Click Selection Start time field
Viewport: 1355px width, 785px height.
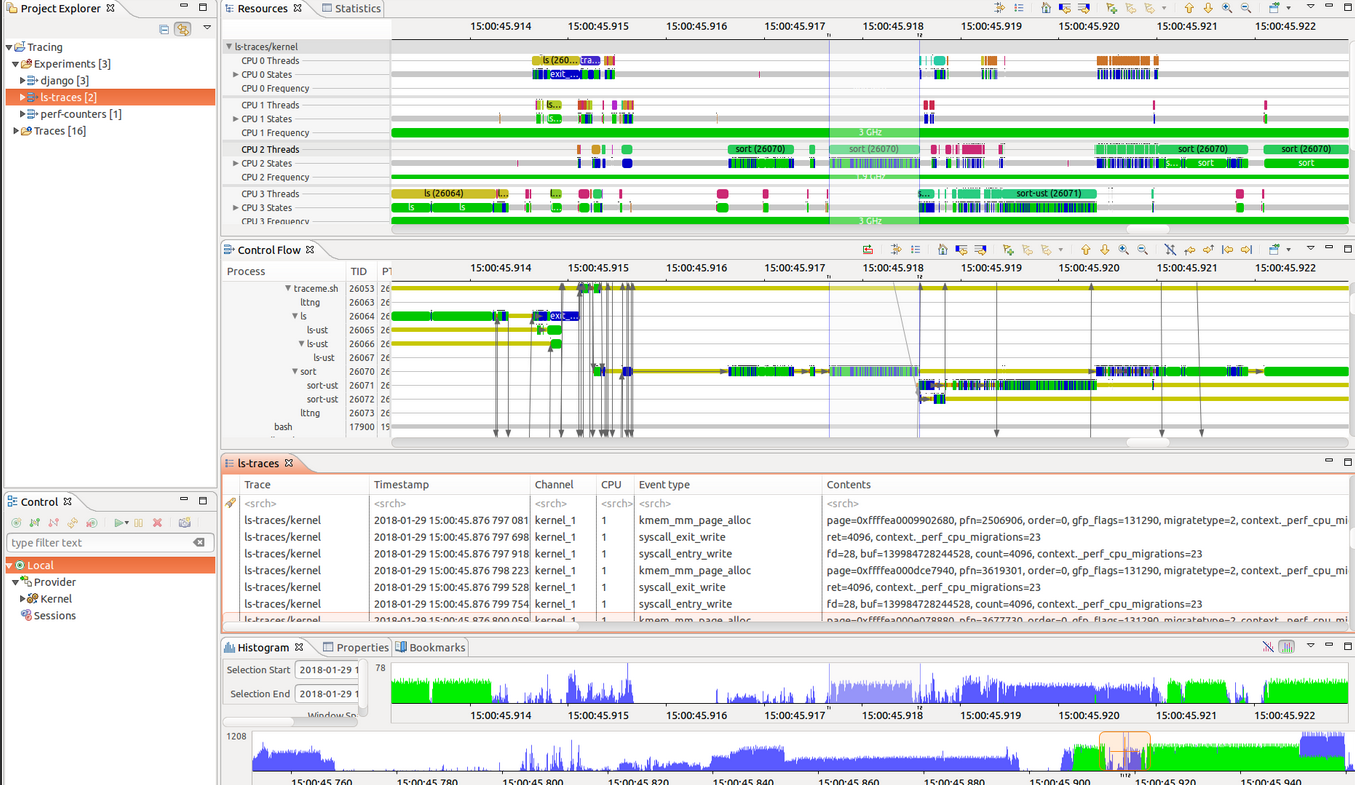coord(326,670)
